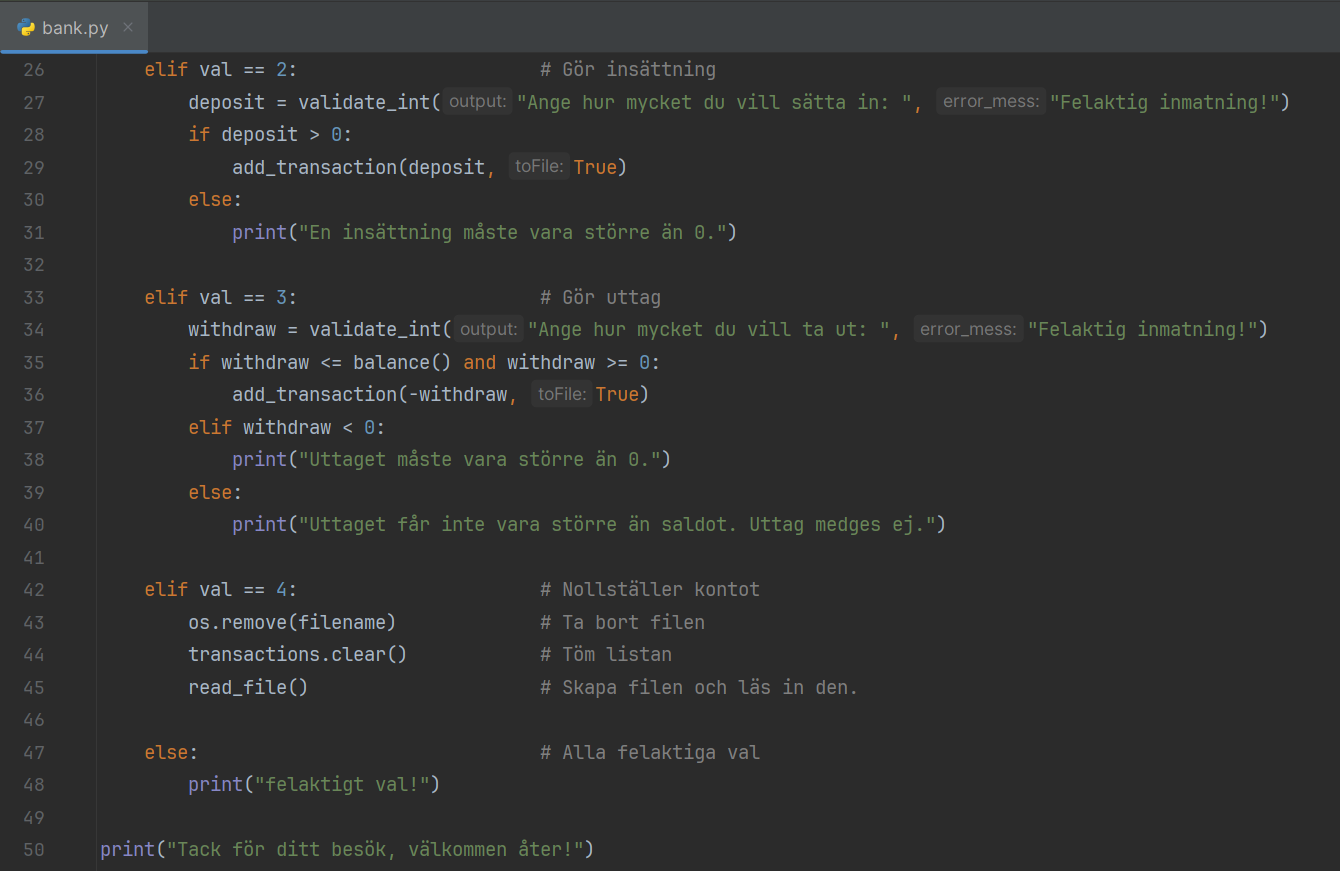Click the 'error_mess:' inlay hint on line 27

990,102
